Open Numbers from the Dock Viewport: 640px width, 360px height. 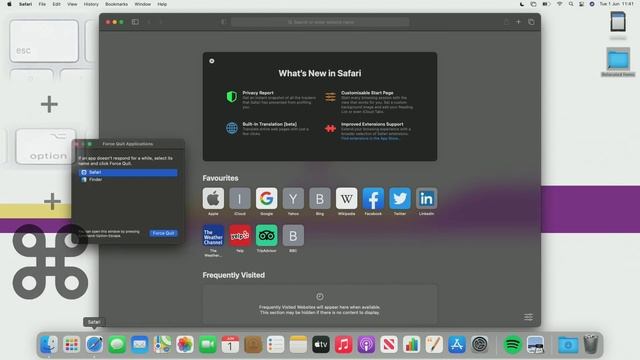pyautogui.click(x=411, y=344)
